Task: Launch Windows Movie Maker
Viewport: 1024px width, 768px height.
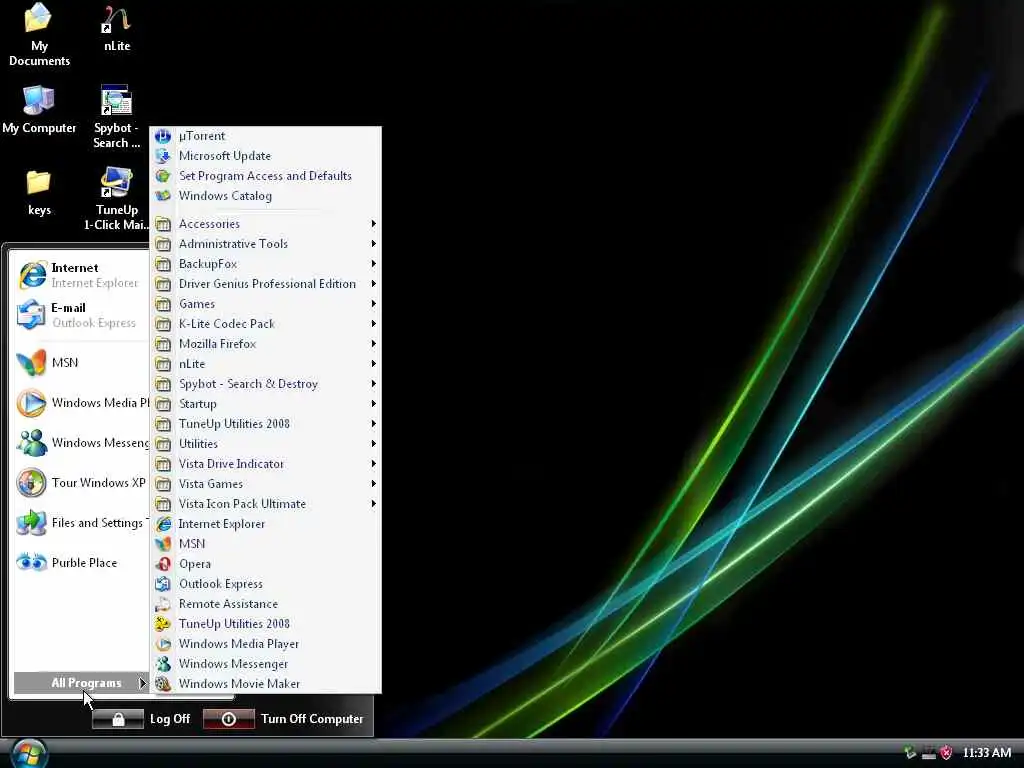Action: pyautogui.click(x=266, y=684)
